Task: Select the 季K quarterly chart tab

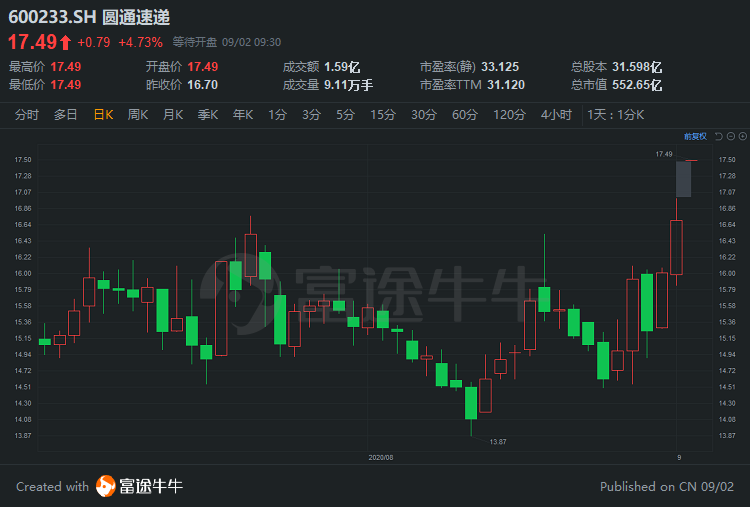Action: [x=208, y=115]
